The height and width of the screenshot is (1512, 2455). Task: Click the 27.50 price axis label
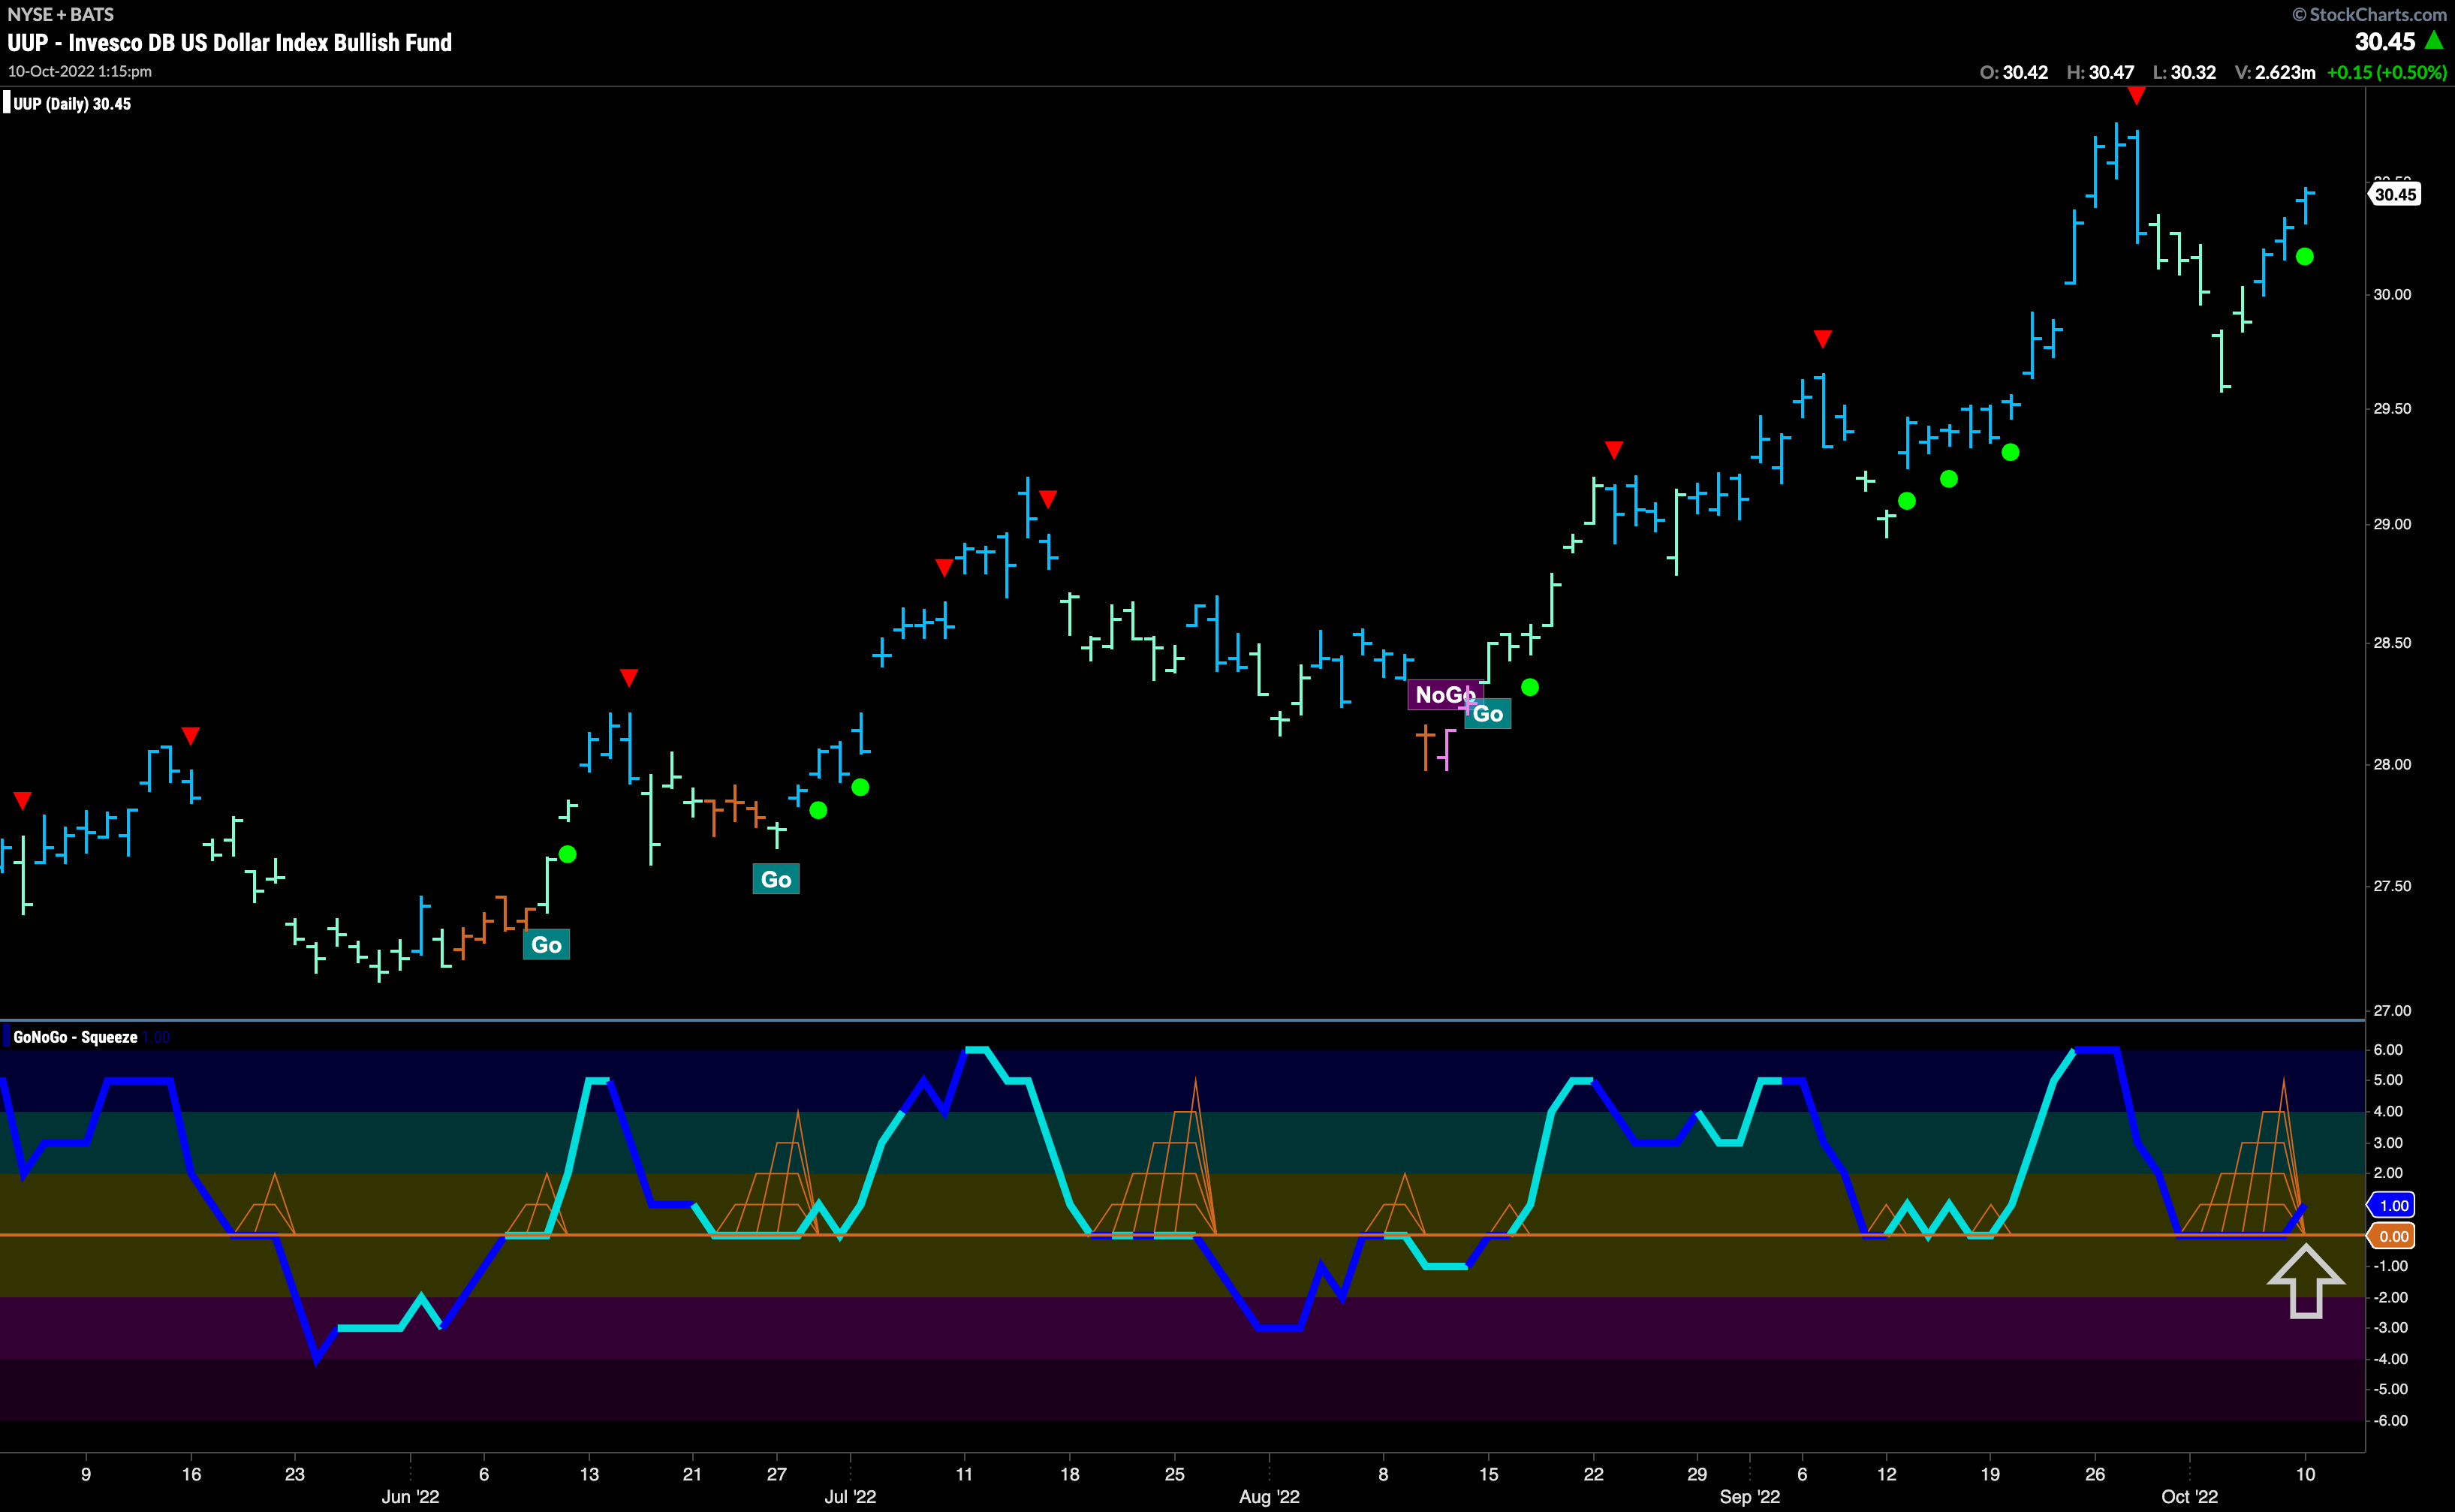pyautogui.click(x=2392, y=886)
